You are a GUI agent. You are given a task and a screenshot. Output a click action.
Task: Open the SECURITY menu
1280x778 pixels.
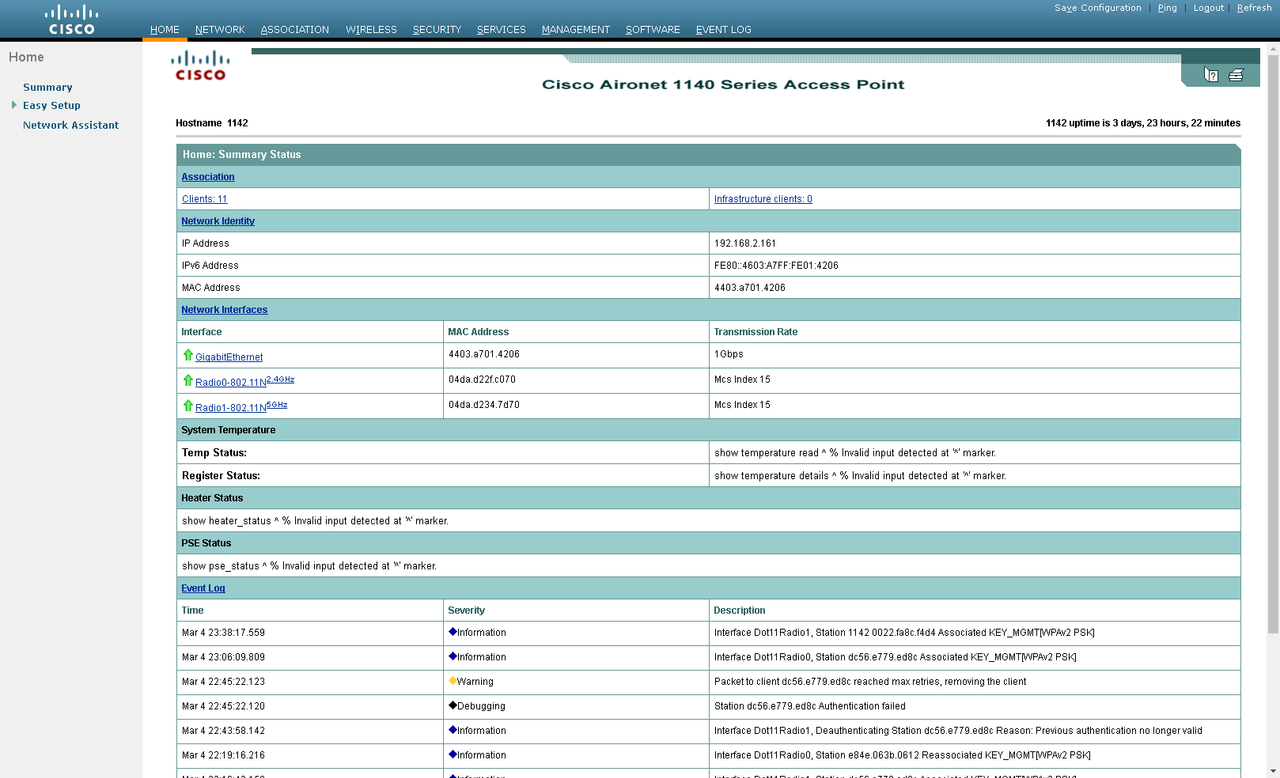[x=437, y=30]
